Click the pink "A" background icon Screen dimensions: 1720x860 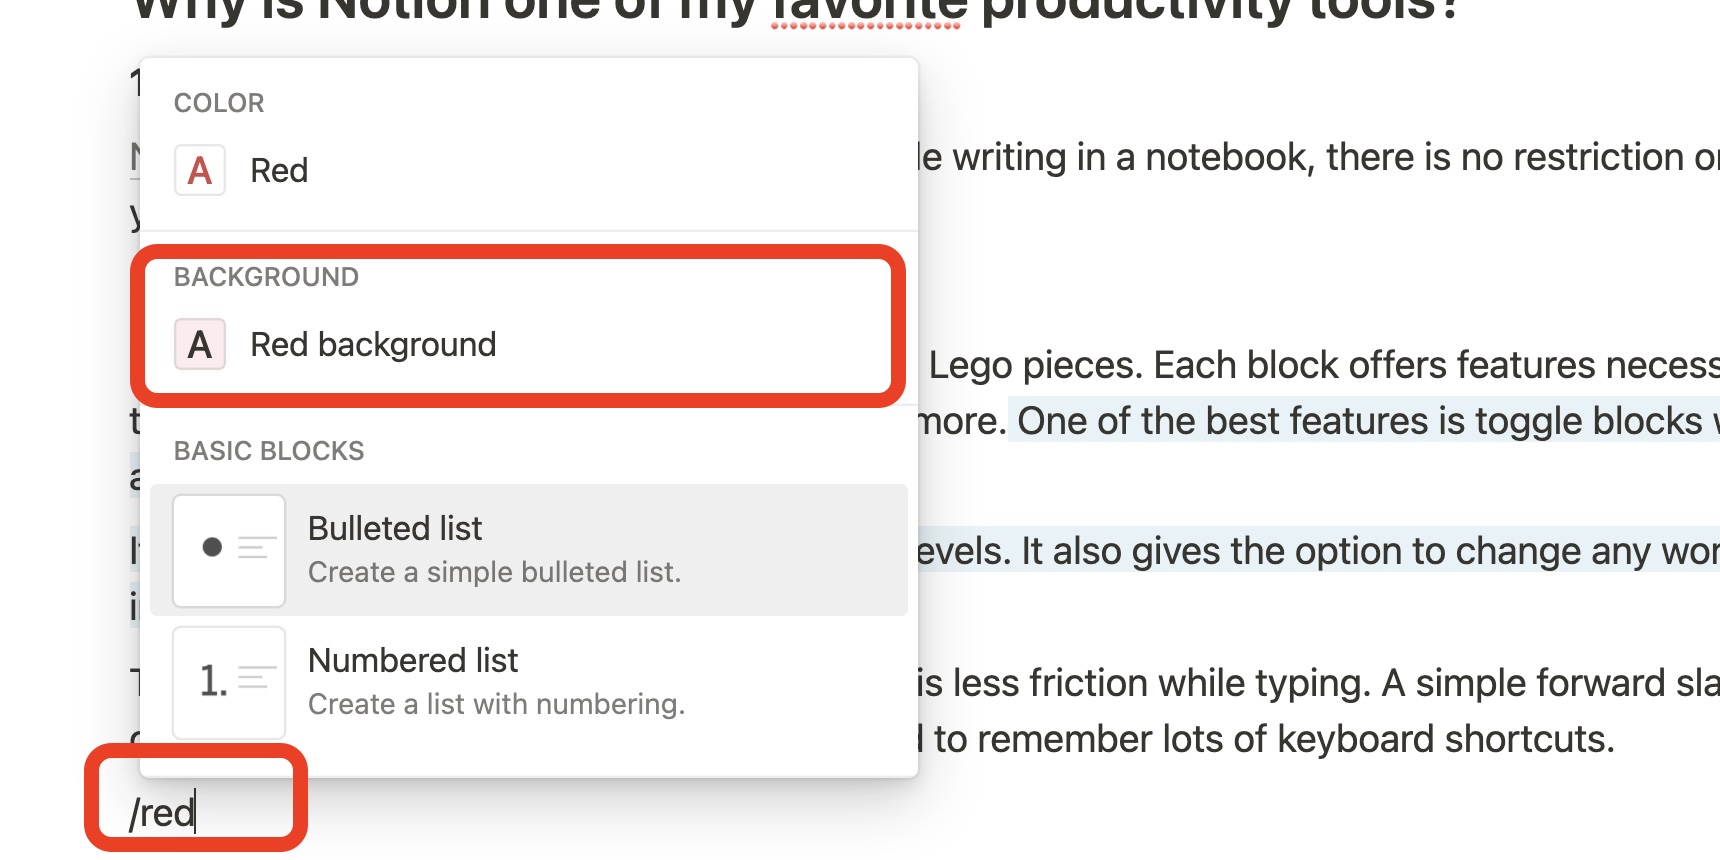click(x=199, y=344)
